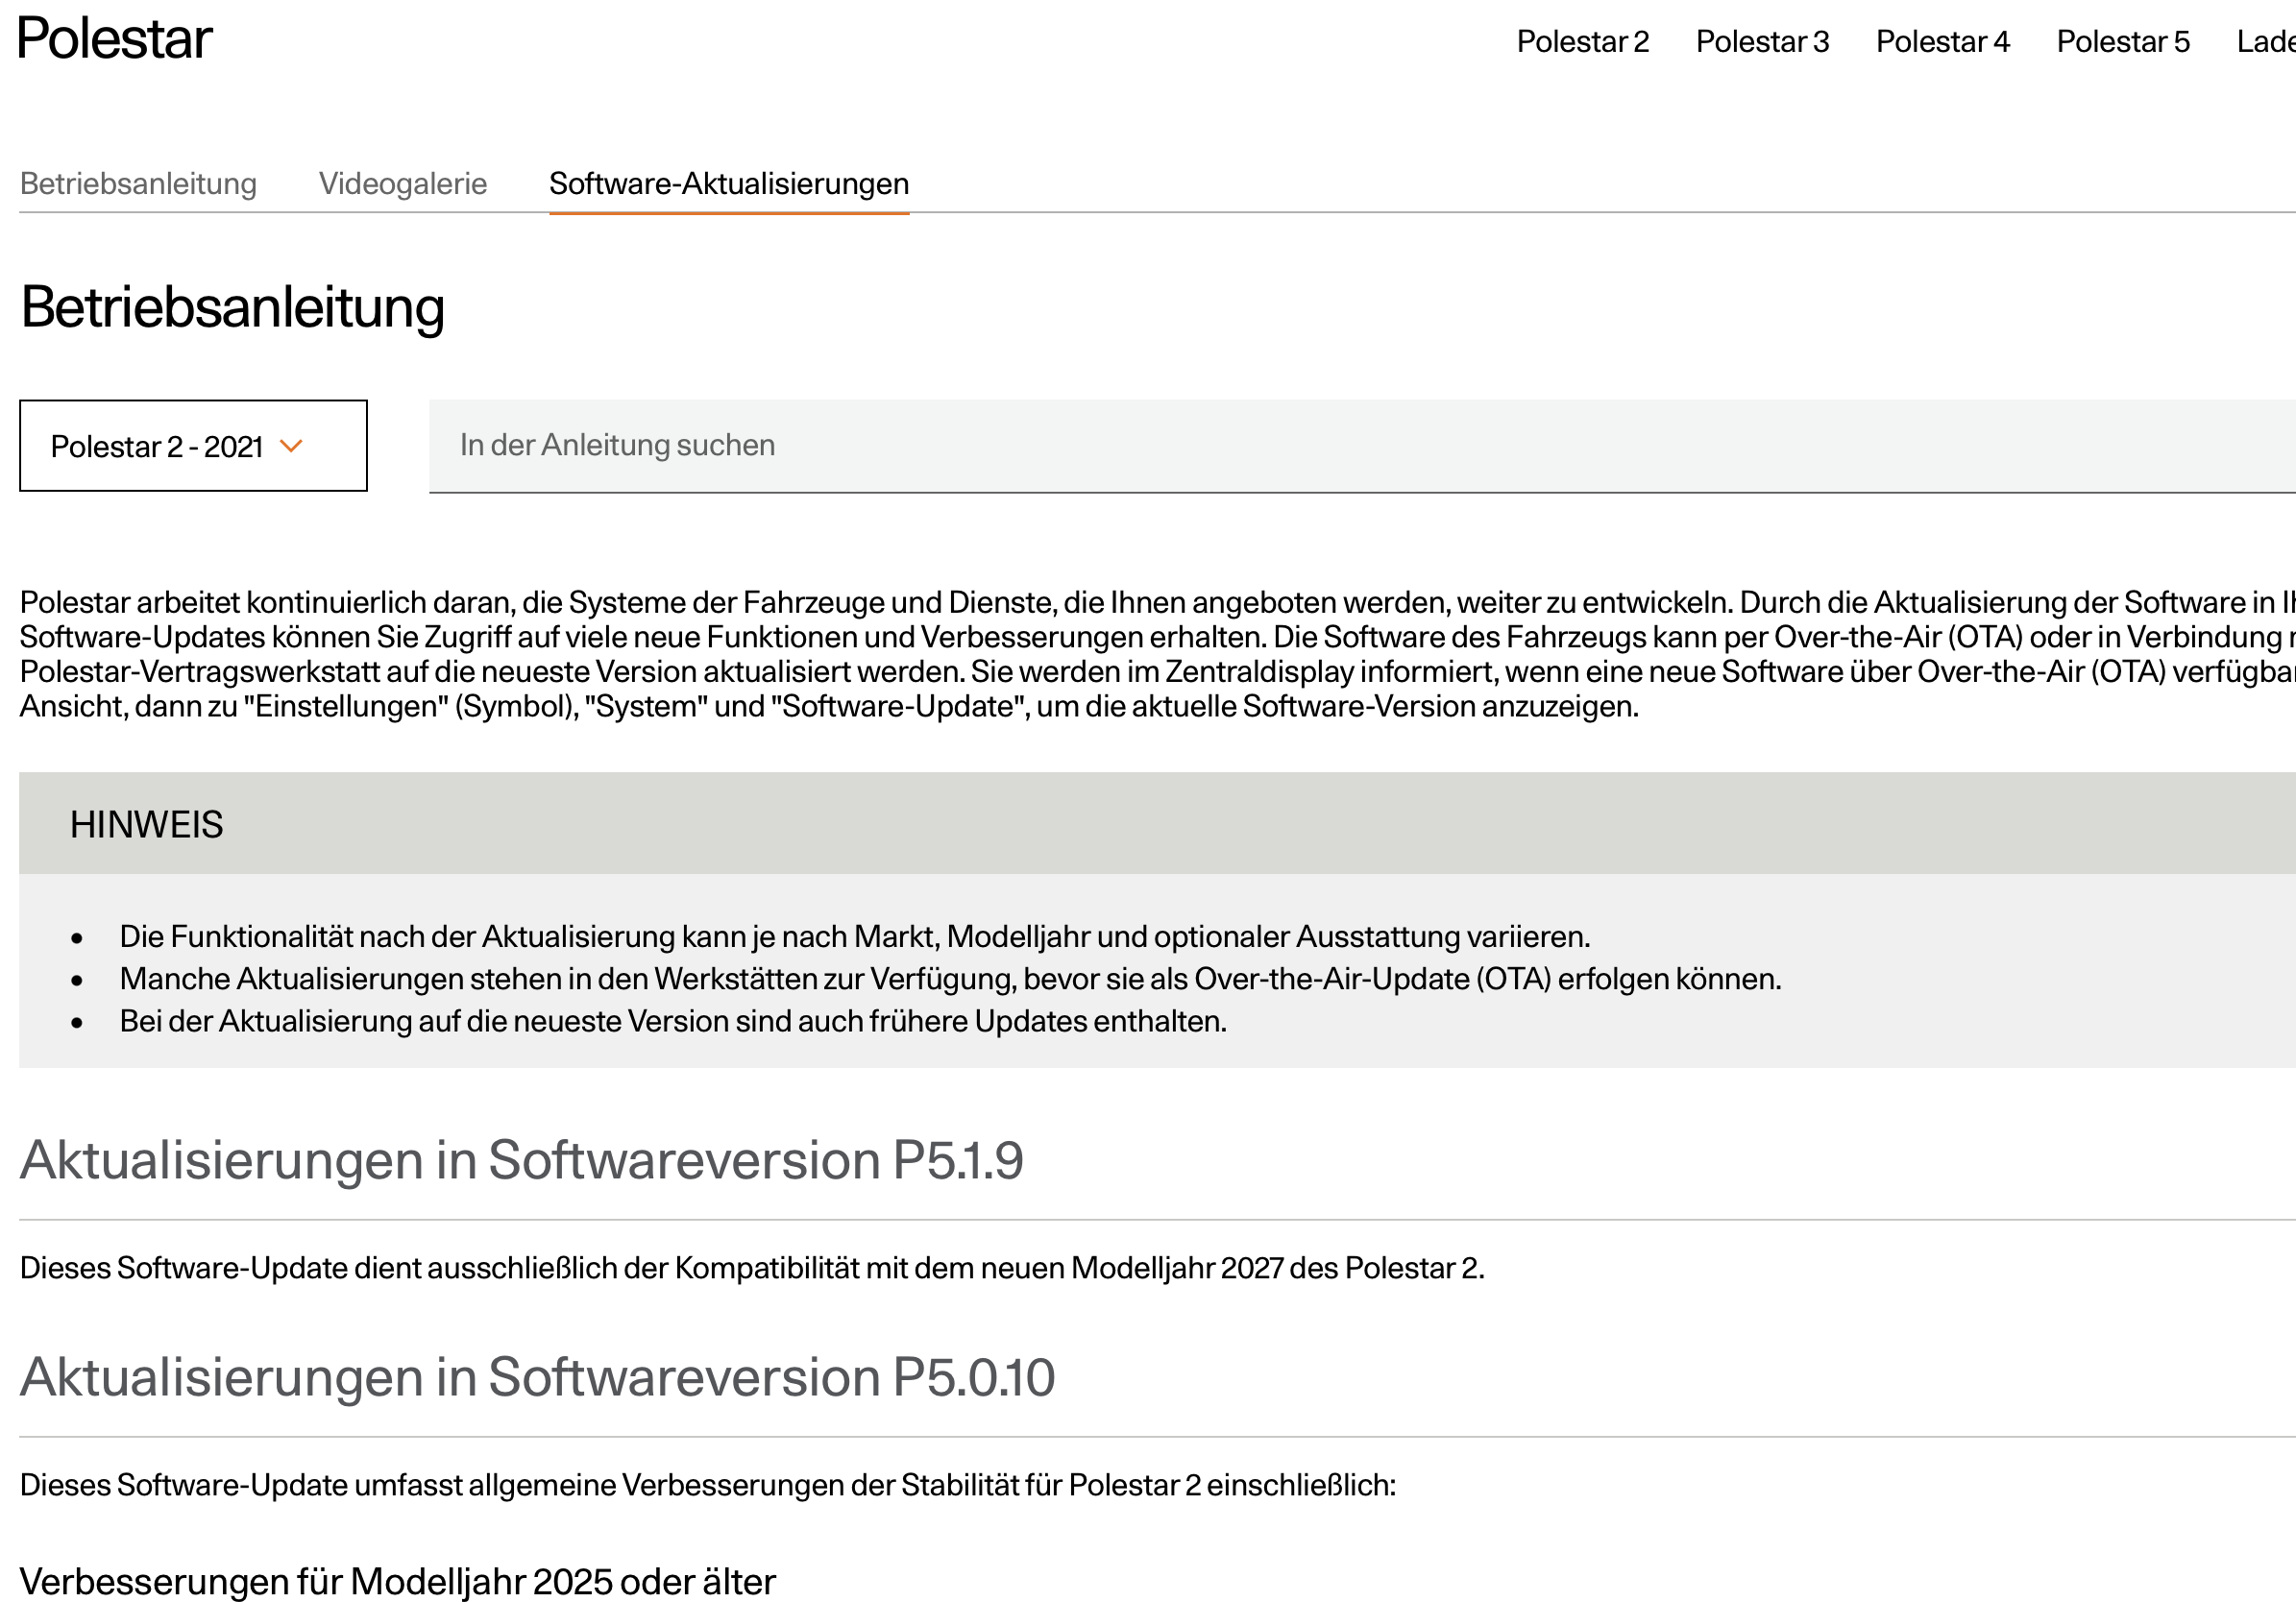The width and height of the screenshot is (2296, 1602).
Task: Click the P5.1.9 Modelljahr 2027 description text
Action: point(752,1268)
